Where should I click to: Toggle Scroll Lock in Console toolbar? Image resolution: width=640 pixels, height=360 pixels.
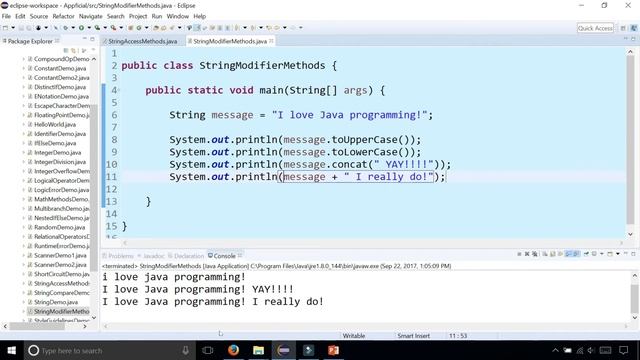point(553,254)
